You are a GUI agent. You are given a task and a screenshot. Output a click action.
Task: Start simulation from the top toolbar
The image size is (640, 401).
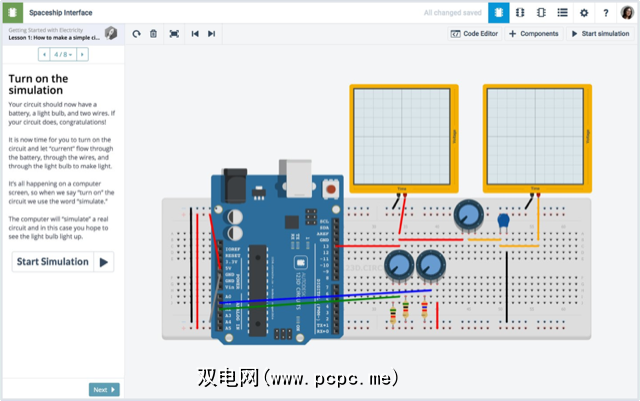(600, 33)
